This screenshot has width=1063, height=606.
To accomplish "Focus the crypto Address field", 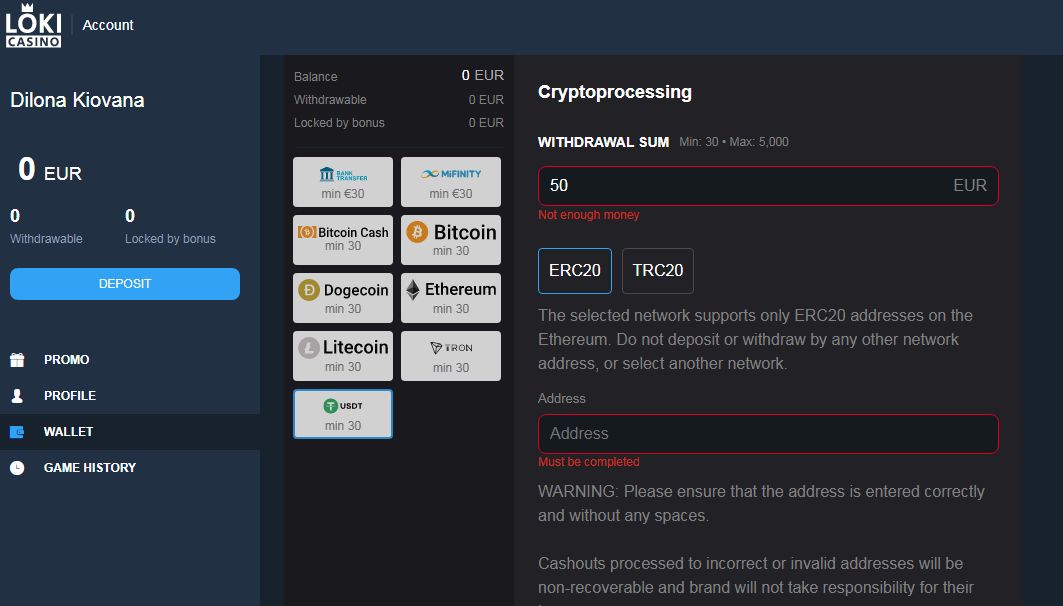I will [x=767, y=434].
